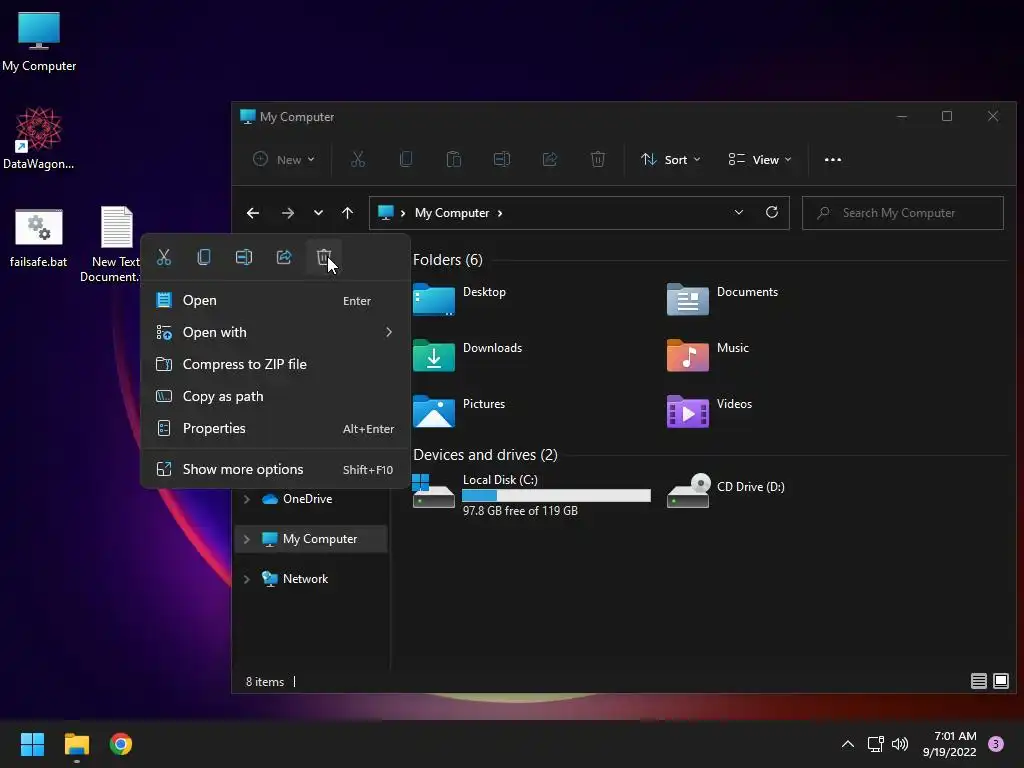The height and width of the screenshot is (768, 1024).
Task: Open the Desktop folder
Action: 460,299
